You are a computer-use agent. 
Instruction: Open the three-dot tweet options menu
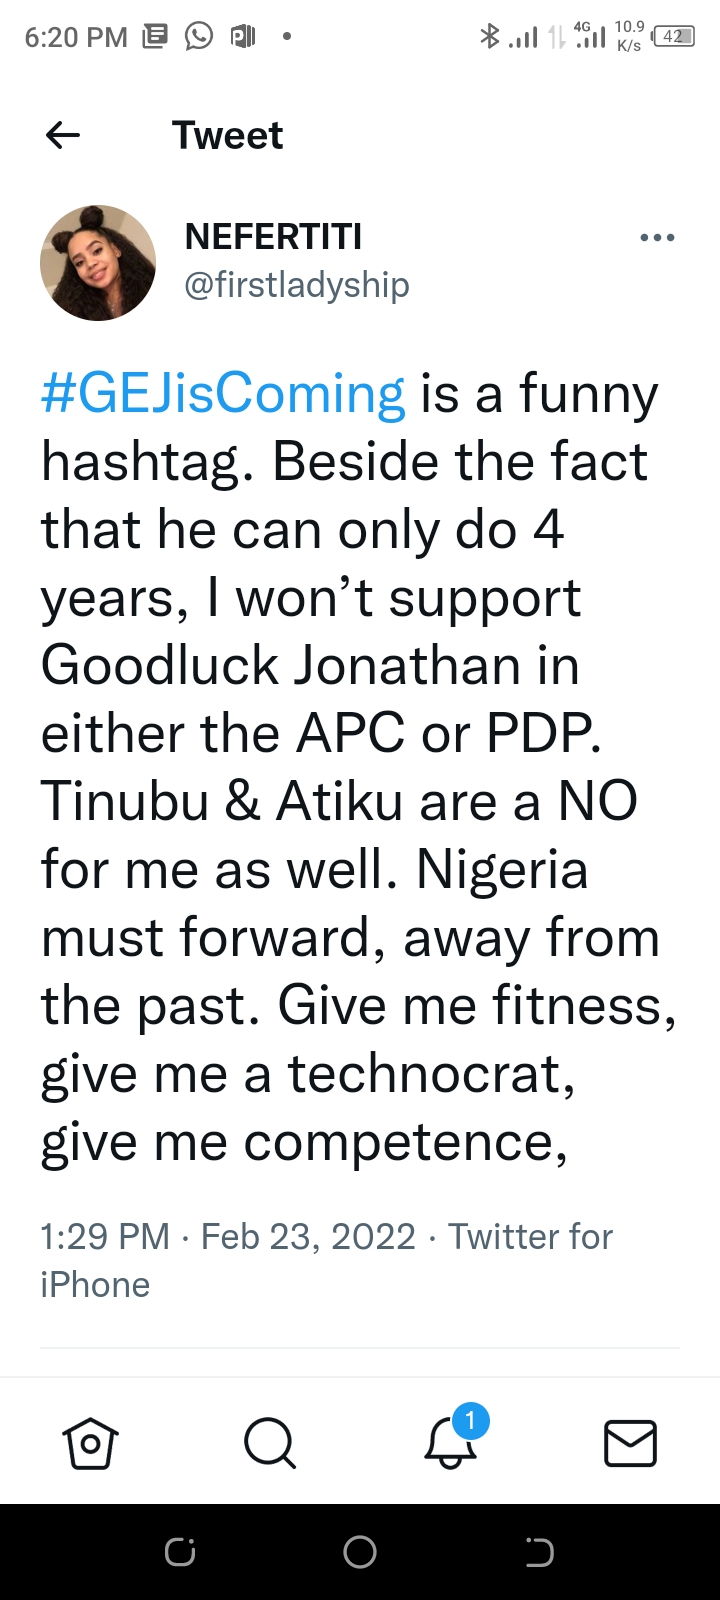point(657,238)
